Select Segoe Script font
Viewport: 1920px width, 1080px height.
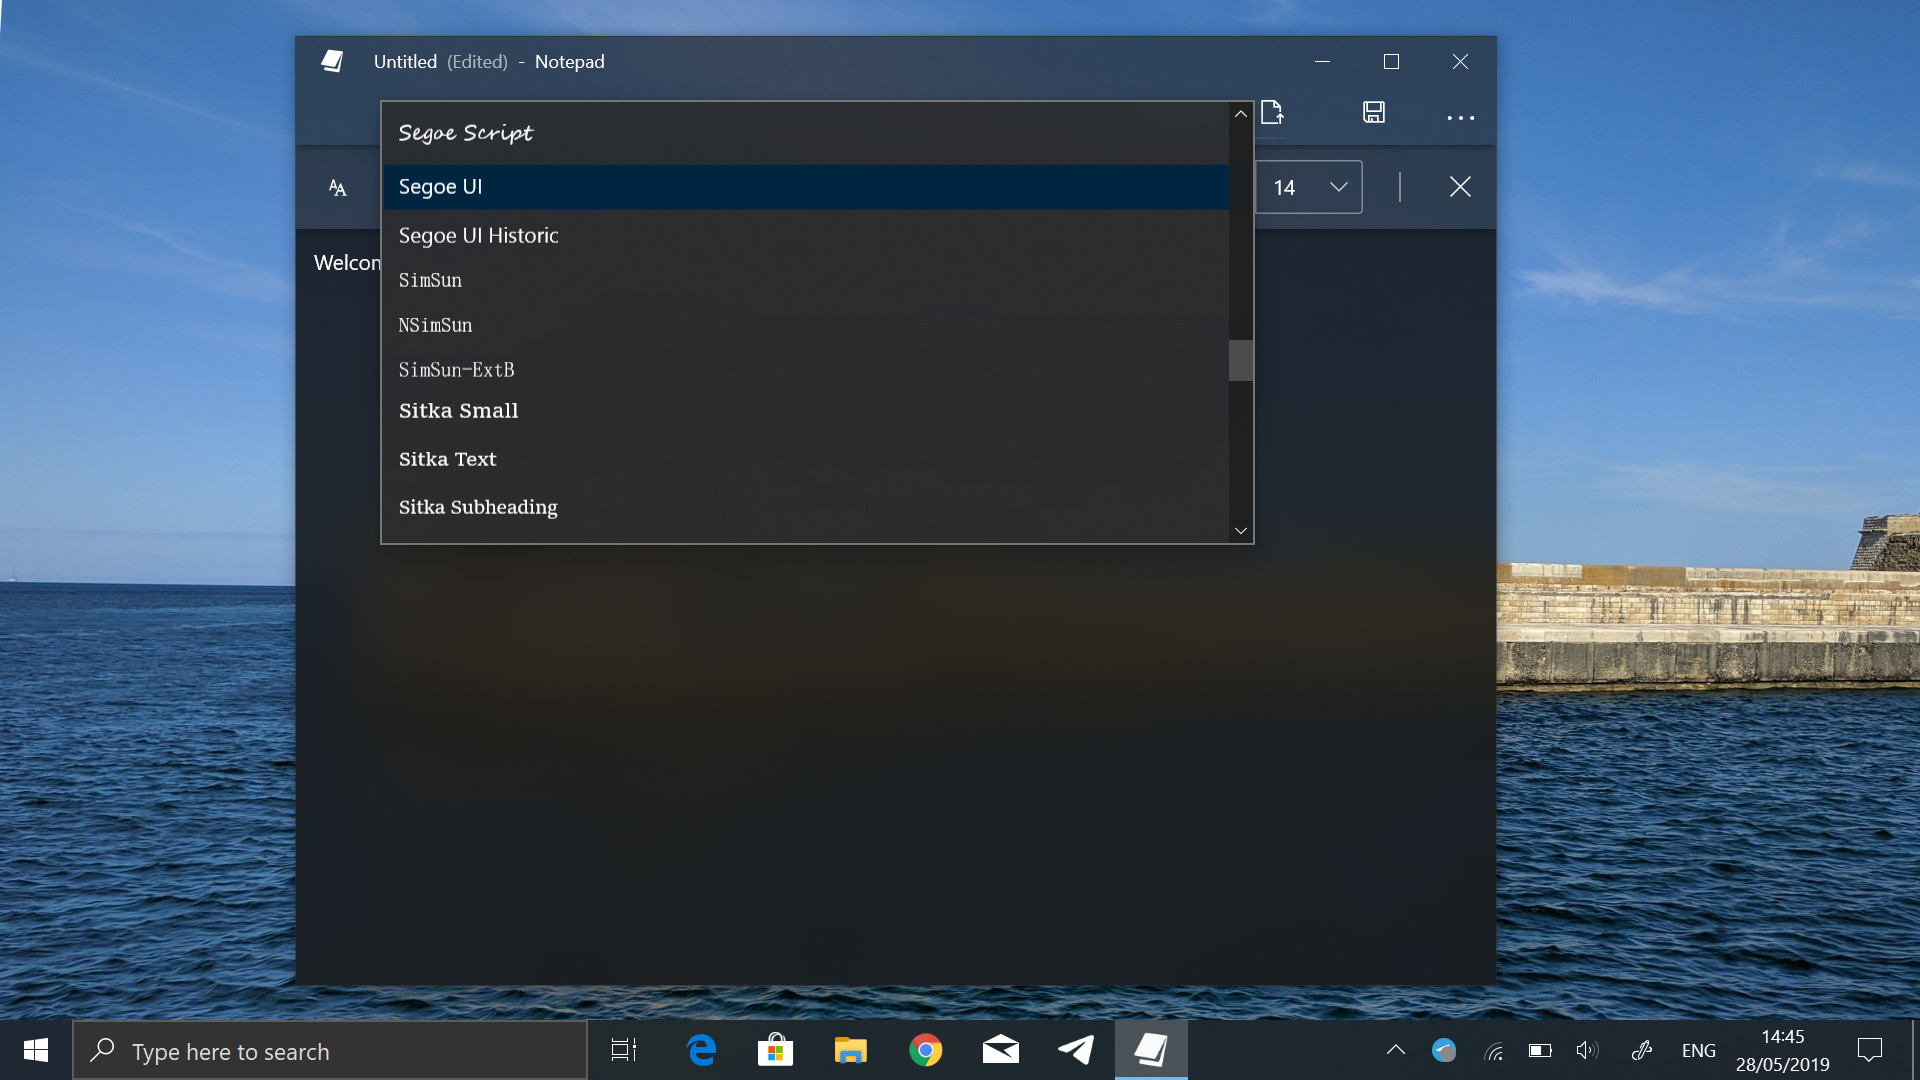(x=466, y=133)
